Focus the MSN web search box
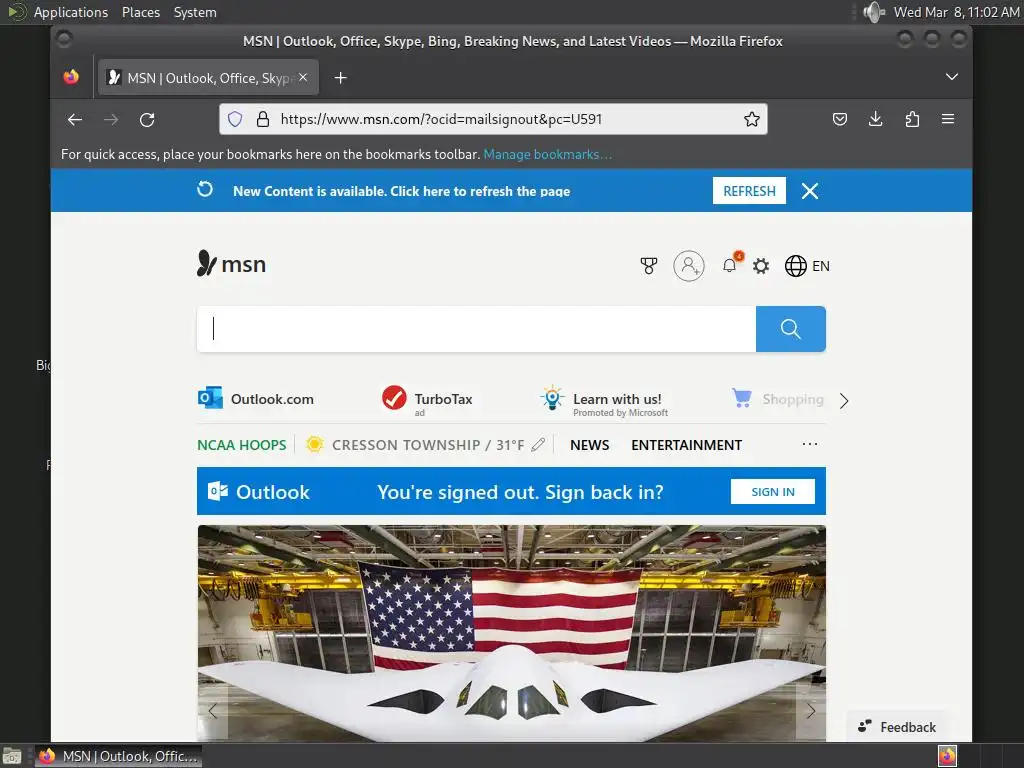Screen dimensions: 1024x768 477,328
